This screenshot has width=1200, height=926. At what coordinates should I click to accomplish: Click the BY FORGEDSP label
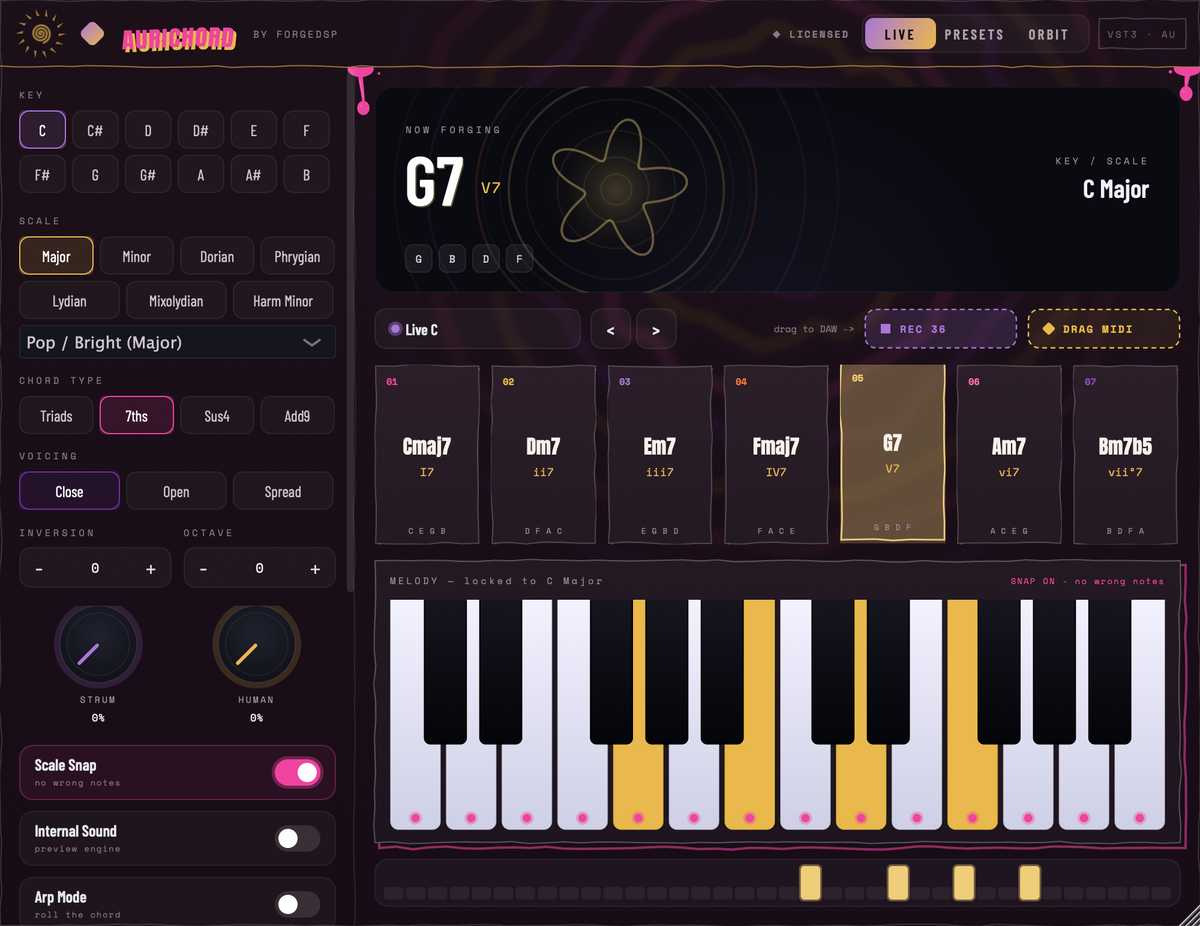295,34
